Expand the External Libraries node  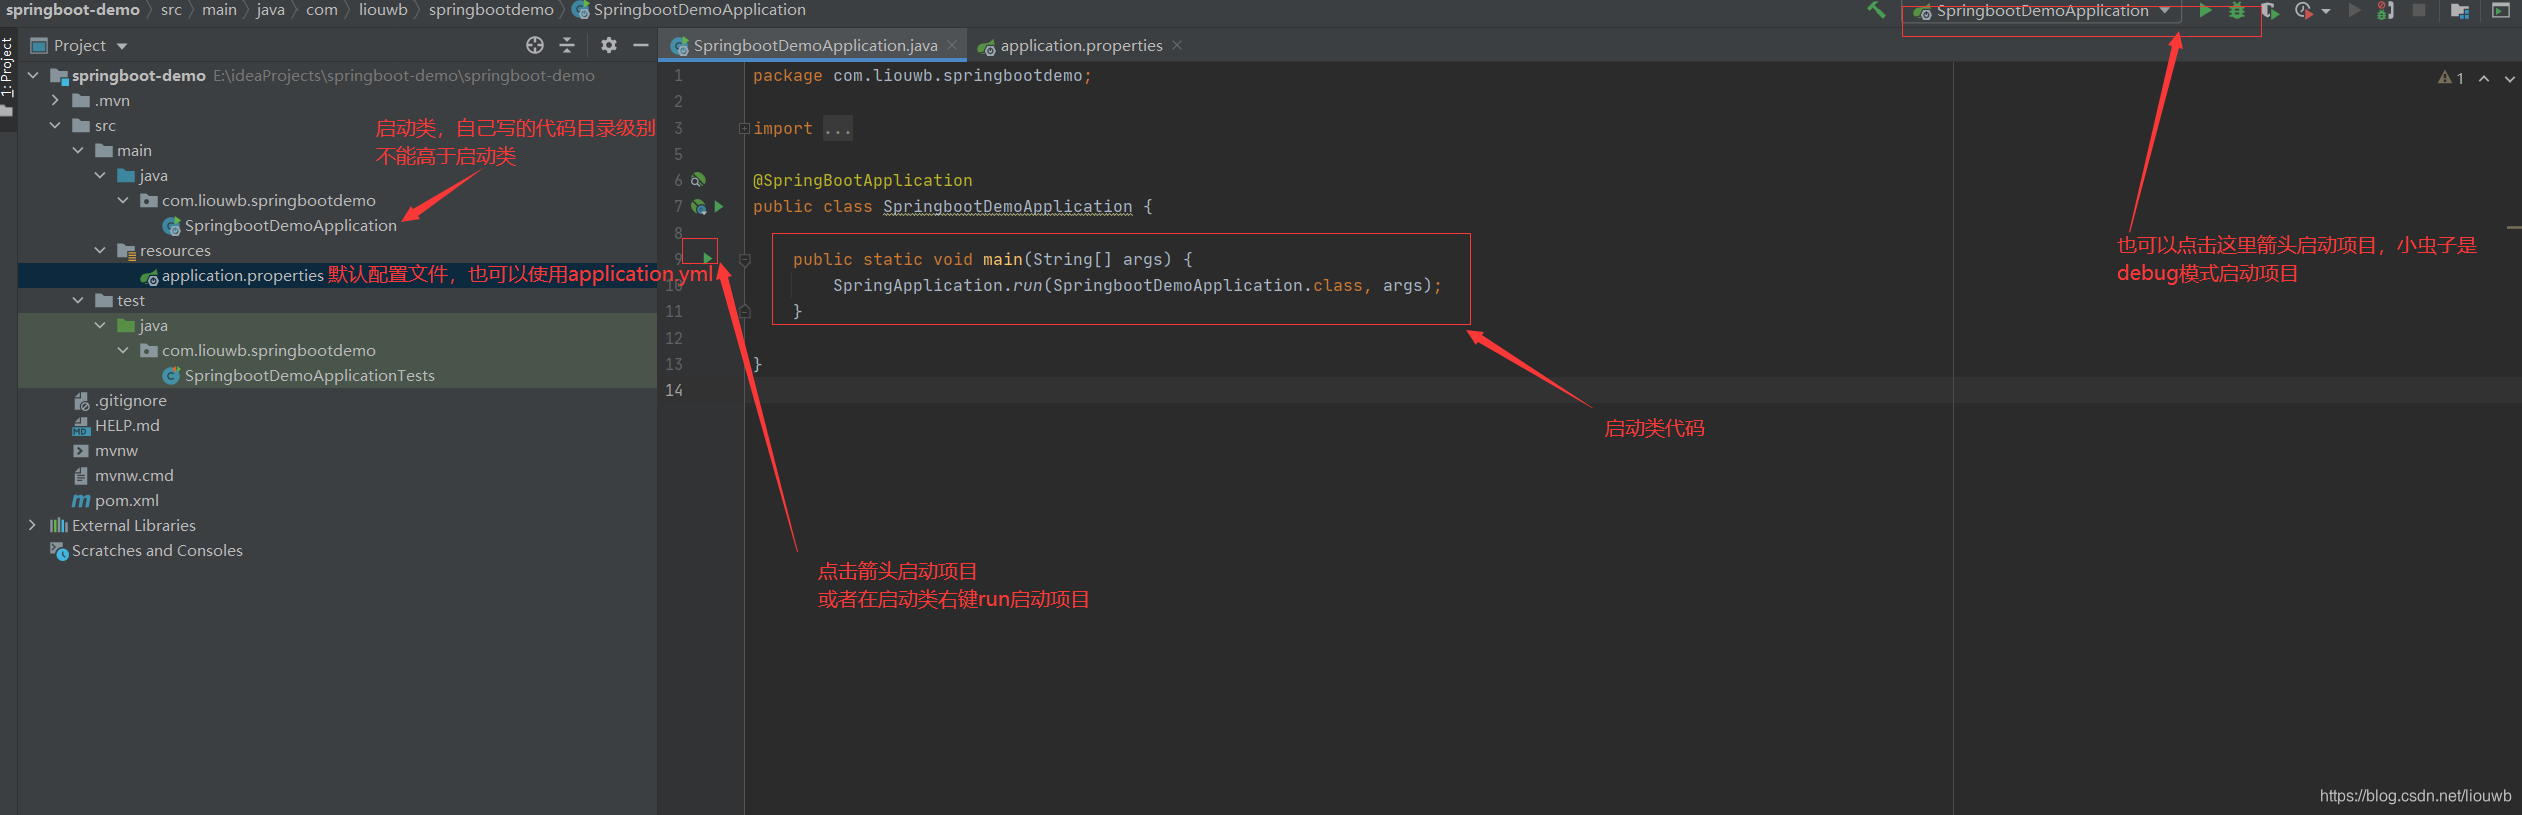click(33, 525)
